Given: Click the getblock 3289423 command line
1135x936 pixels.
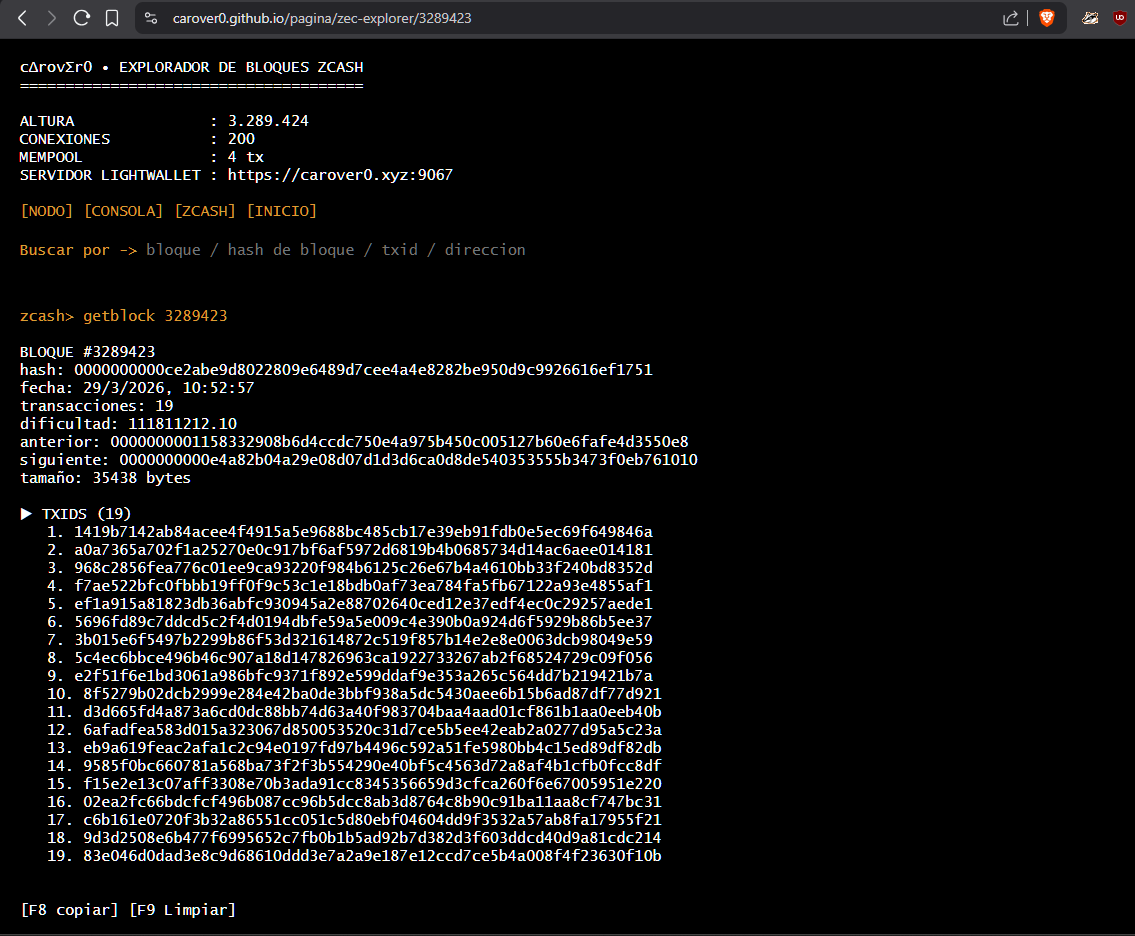Looking at the screenshot, I should tap(124, 316).
